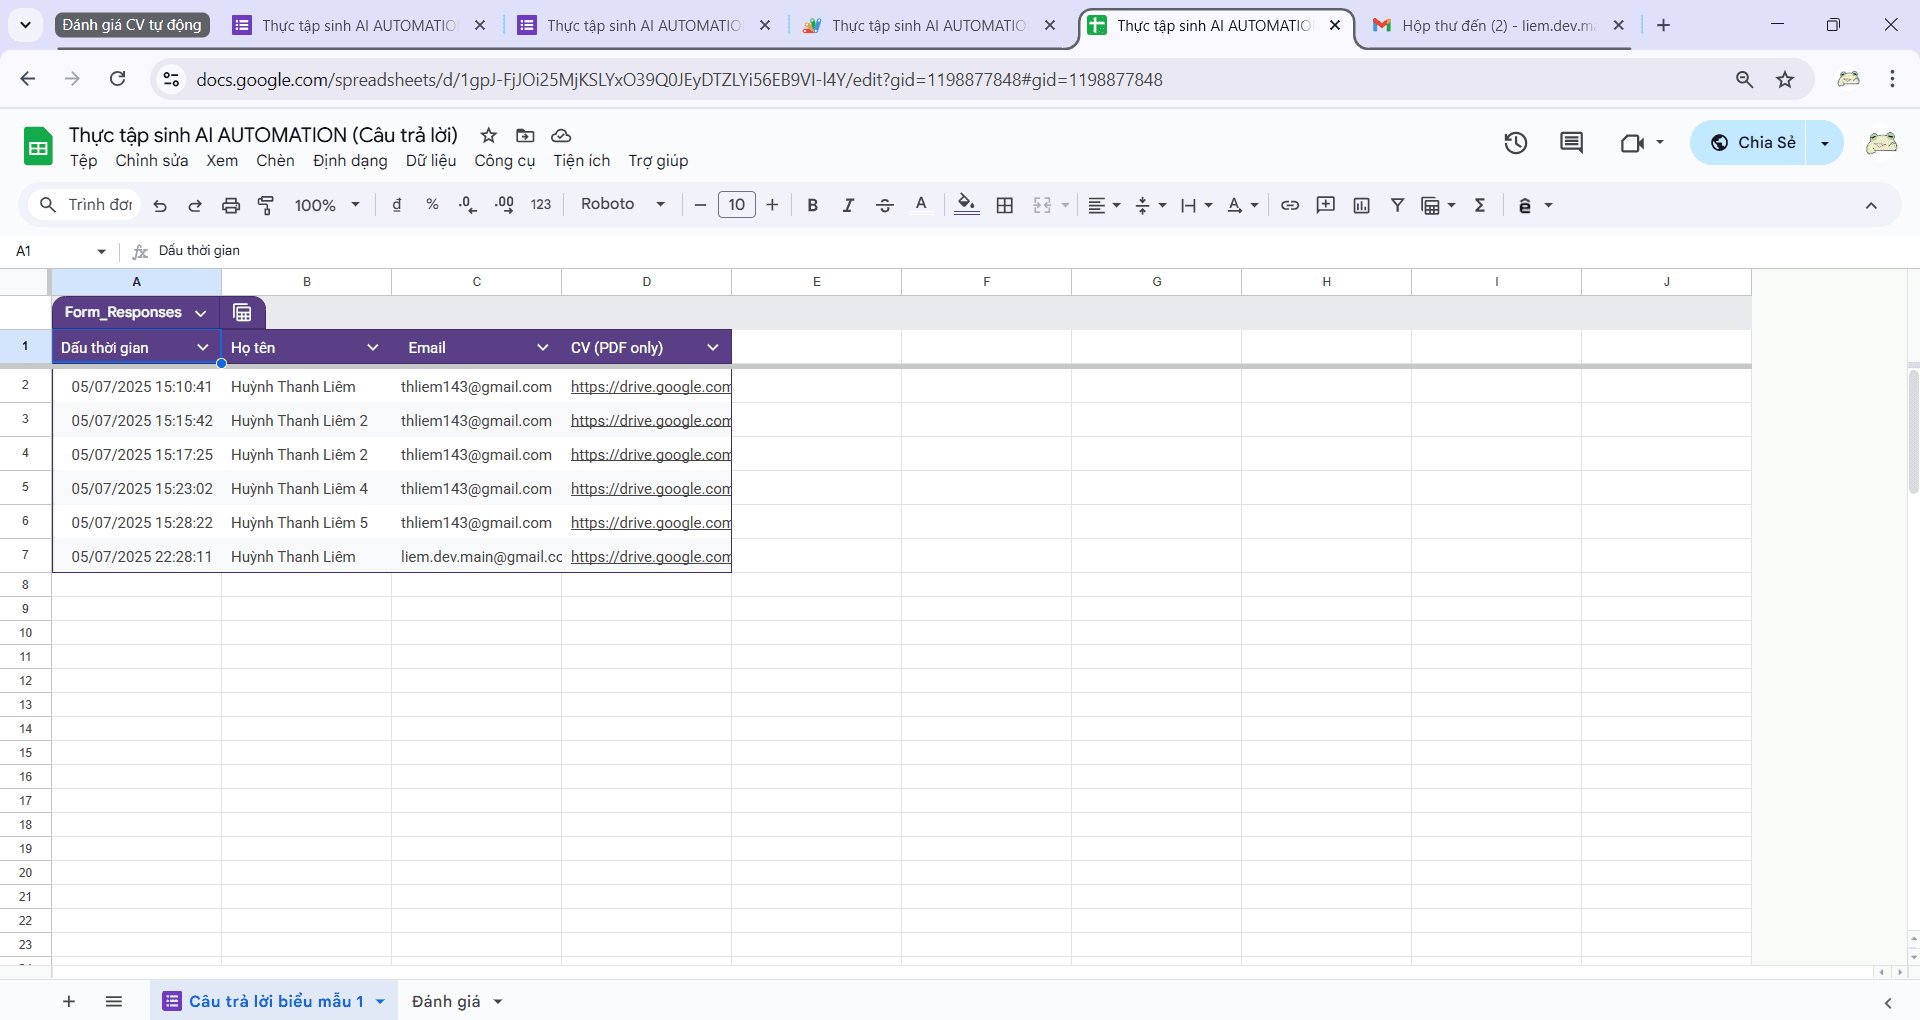Click the insert link icon
This screenshot has width=1920, height=1020.
click(x=1290, y=205)
